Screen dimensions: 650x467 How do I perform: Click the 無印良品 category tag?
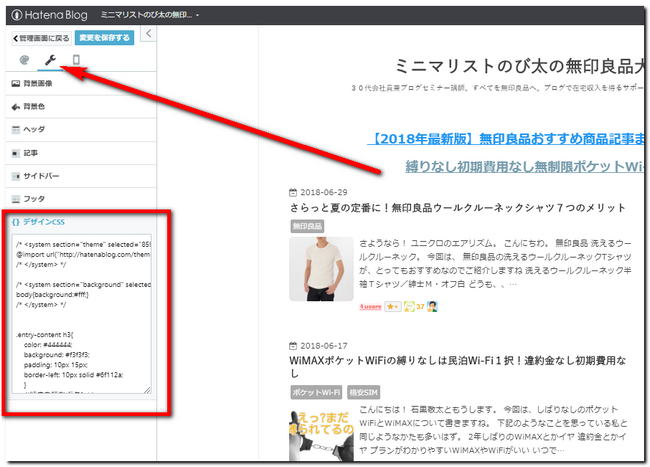click(307, 226)
